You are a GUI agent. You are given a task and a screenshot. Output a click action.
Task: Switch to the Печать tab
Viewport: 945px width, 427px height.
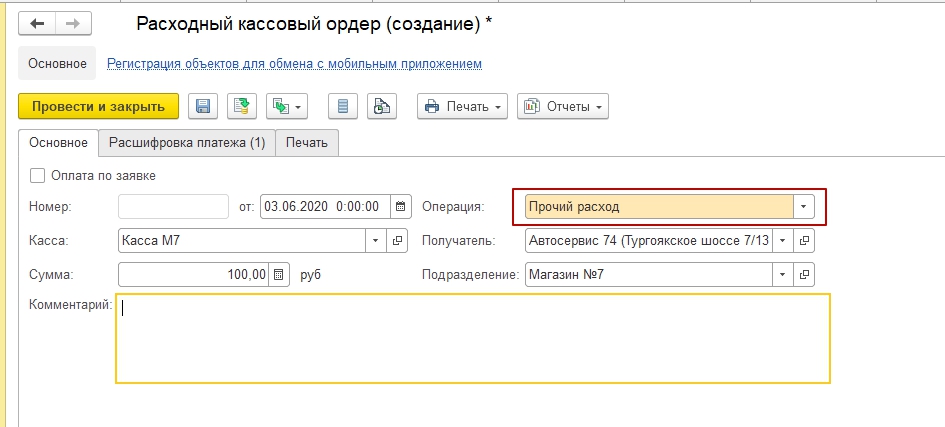307,143
